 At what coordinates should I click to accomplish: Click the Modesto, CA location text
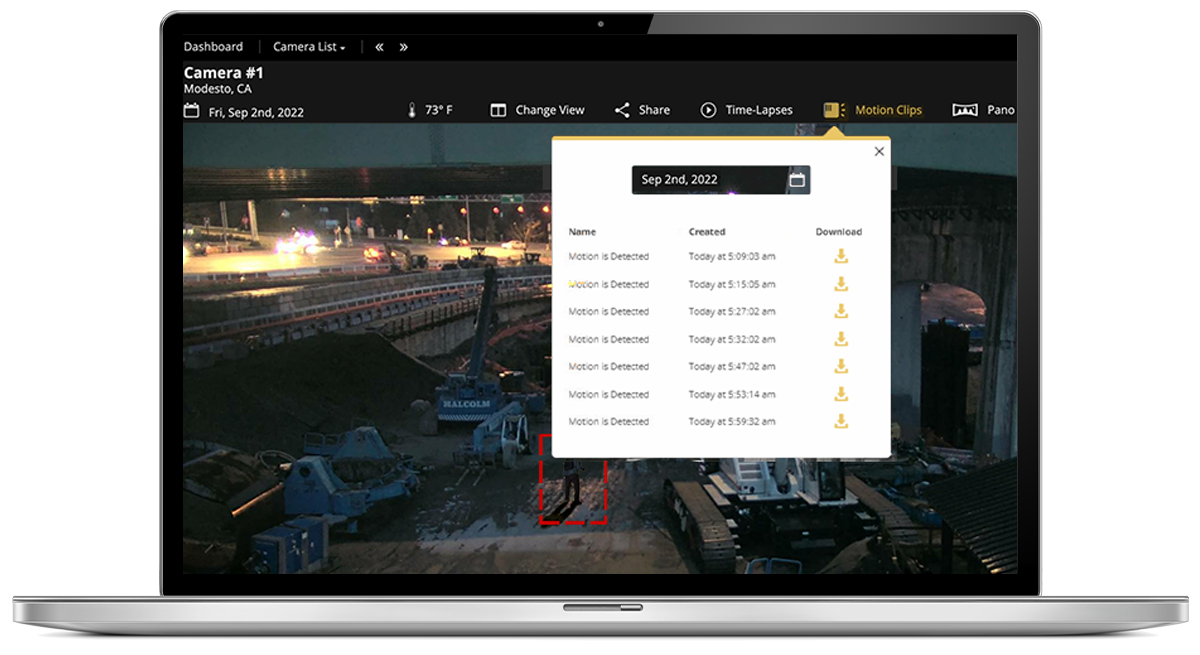[x=217, y=89]
